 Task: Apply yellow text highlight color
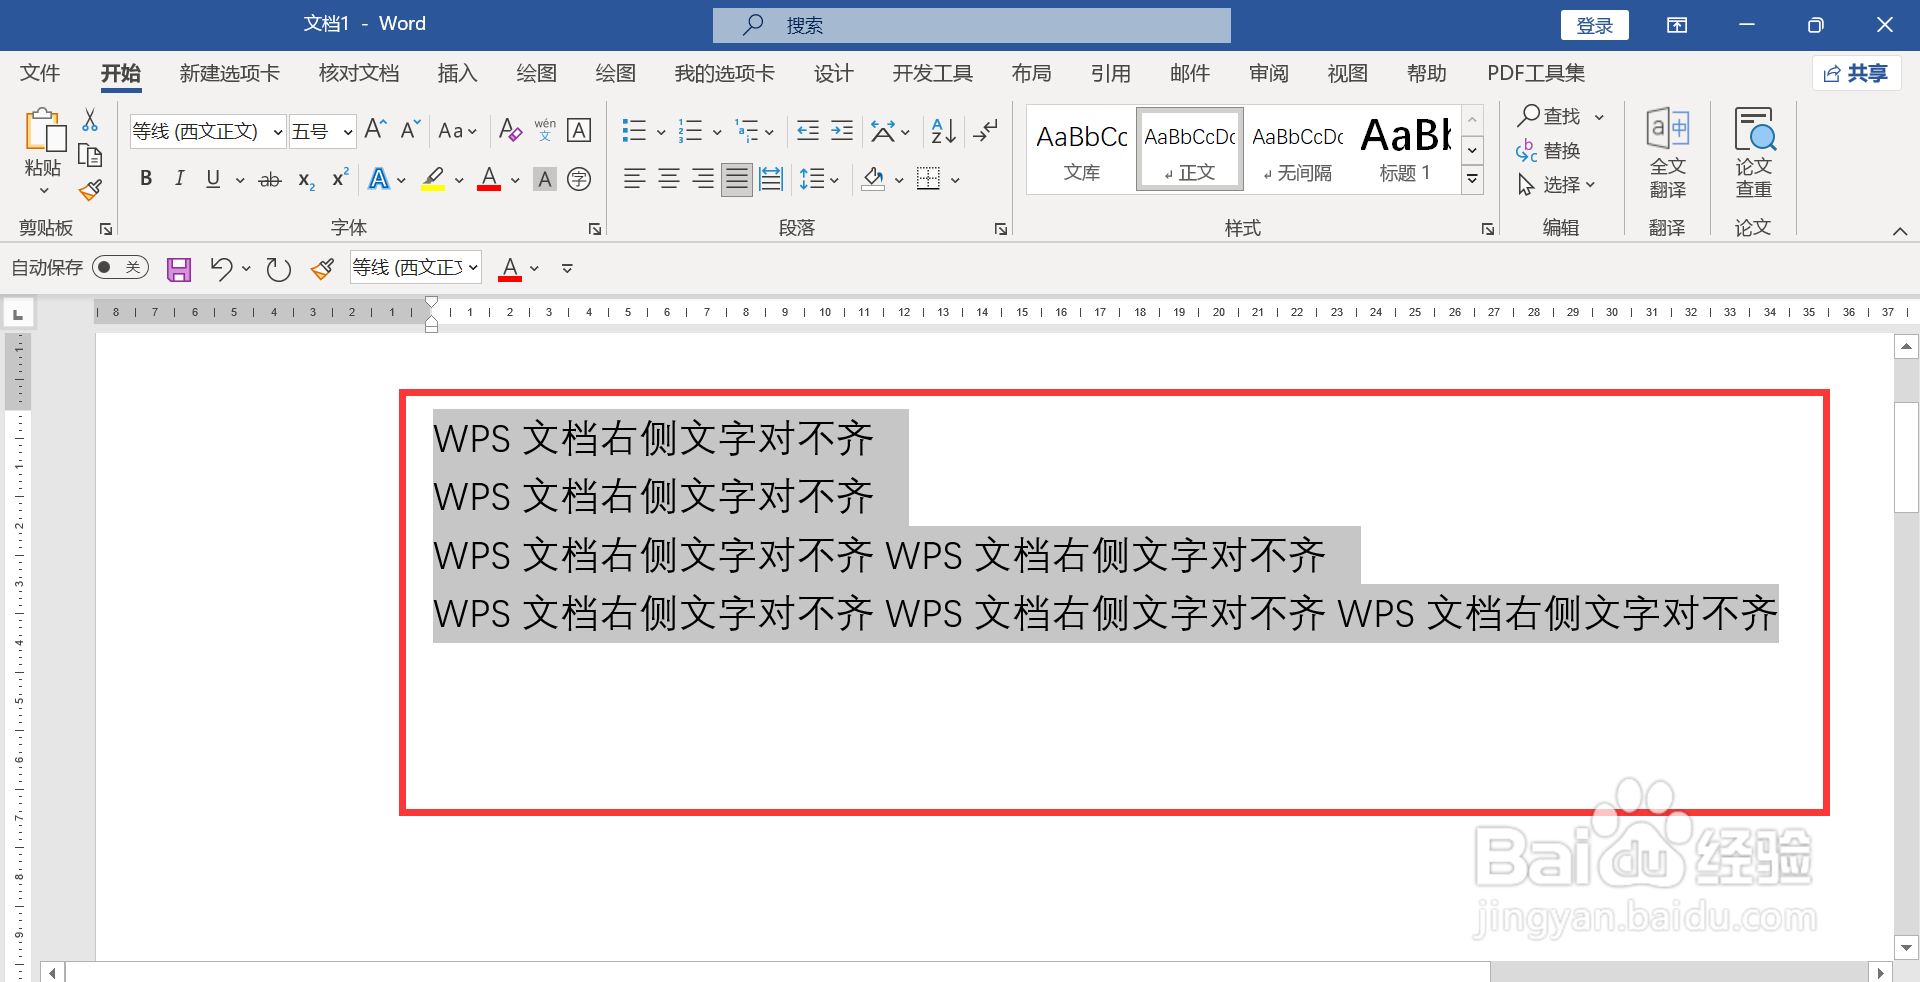coord(433,179)
